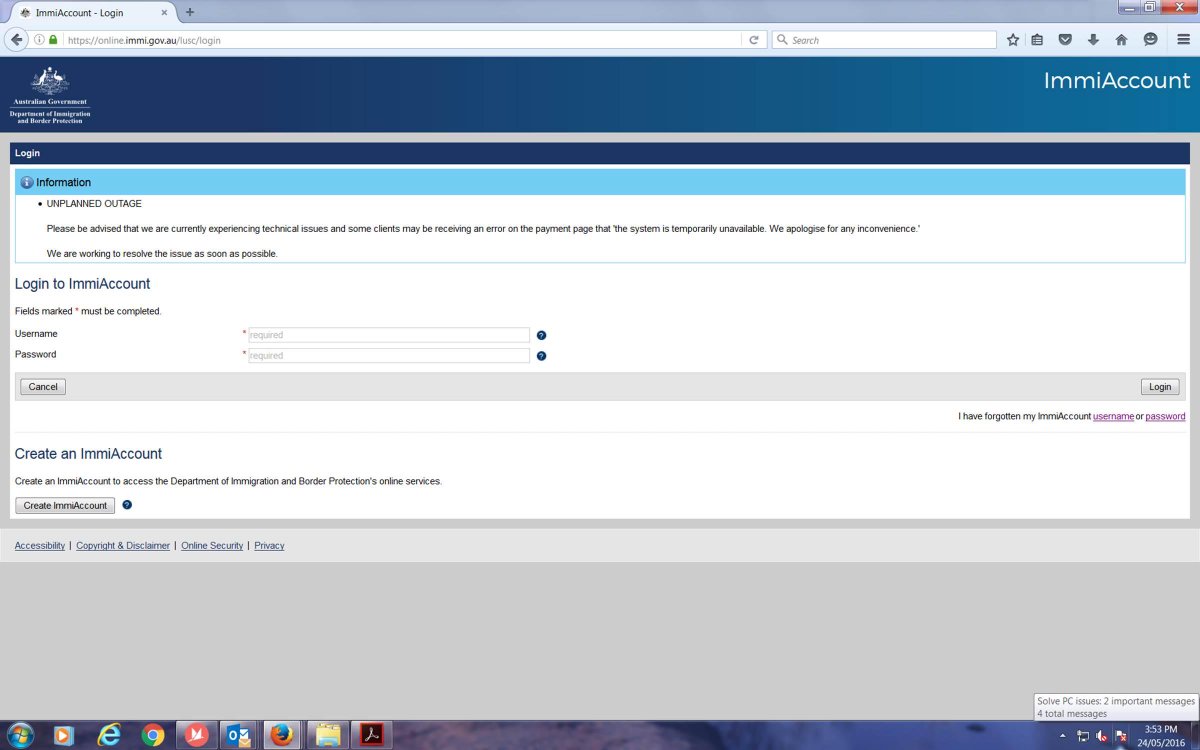This screenshot has height=750, width=1200.
Task: Click the UNPLANNED OUTAGE notice text
Action: click(x=94, y=204)
